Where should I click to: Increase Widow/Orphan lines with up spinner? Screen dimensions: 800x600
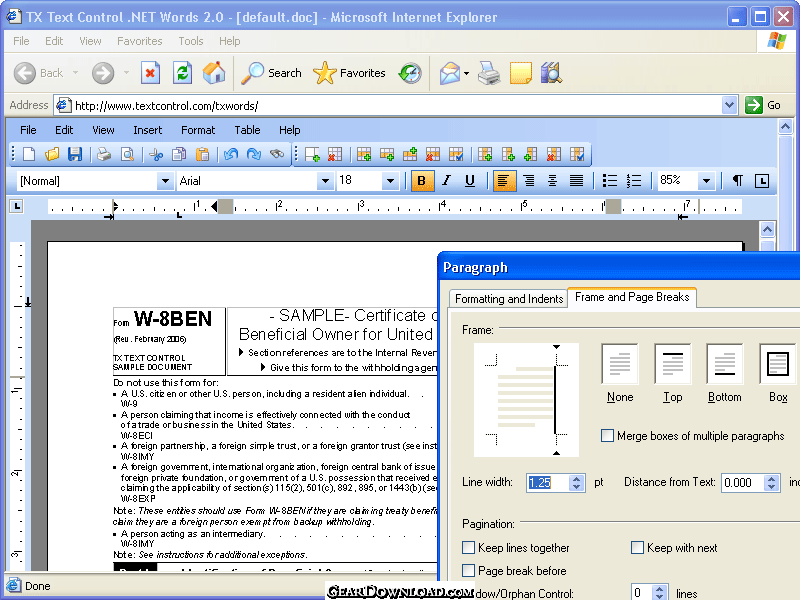(660, 589)
